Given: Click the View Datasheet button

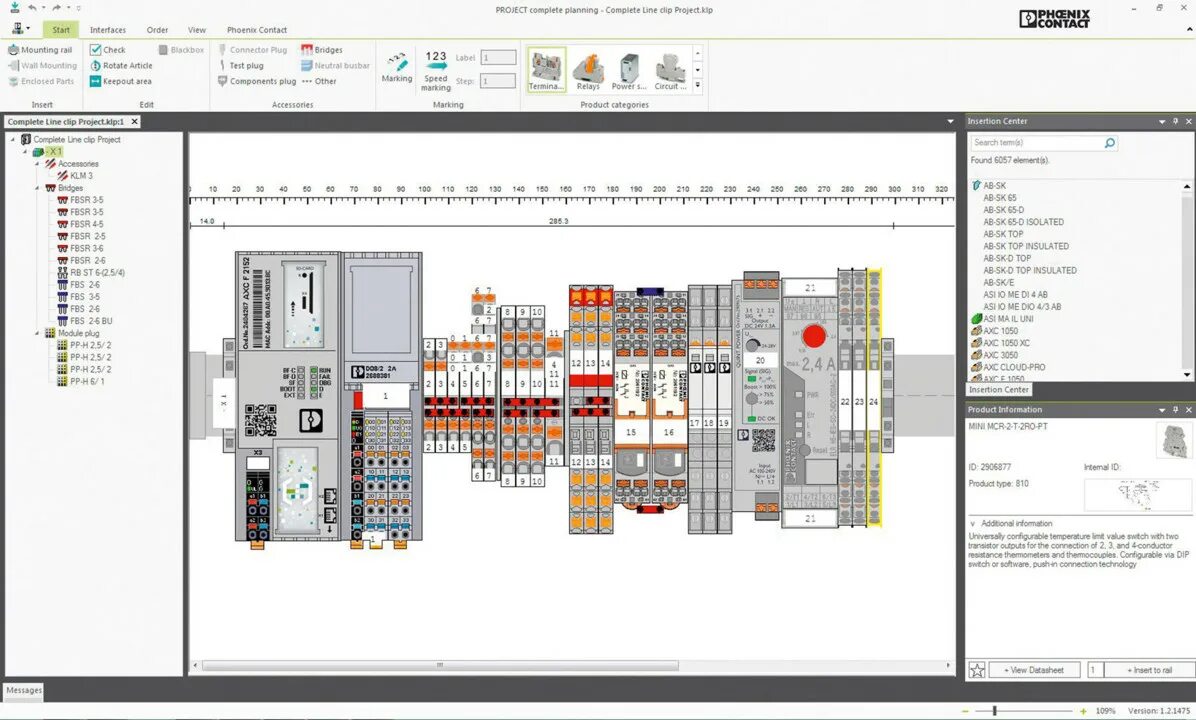Looking at the screenshot, I should coord(1034,670).
